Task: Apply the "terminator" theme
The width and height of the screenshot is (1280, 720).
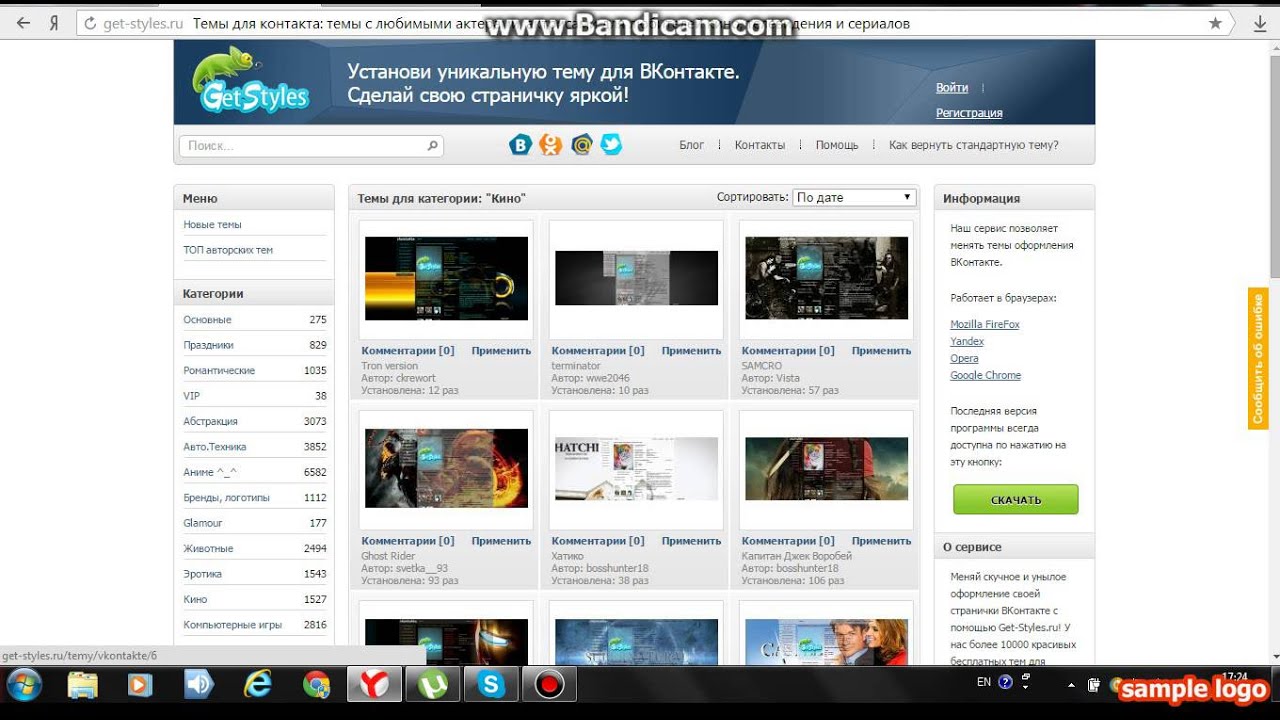Action: (x=691, y=351)
